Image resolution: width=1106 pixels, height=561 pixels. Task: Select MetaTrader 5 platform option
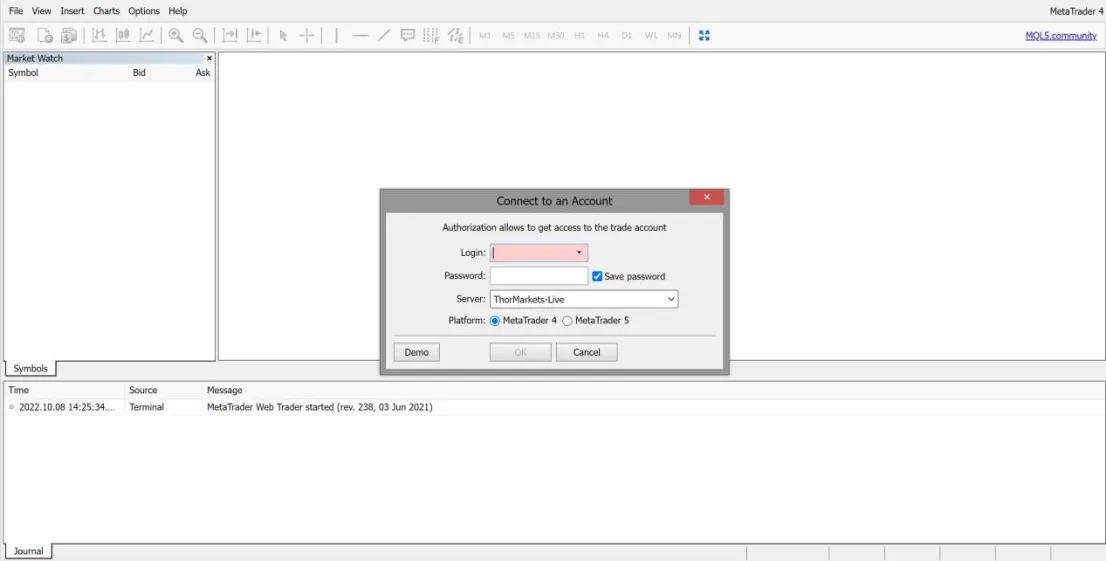567,320
